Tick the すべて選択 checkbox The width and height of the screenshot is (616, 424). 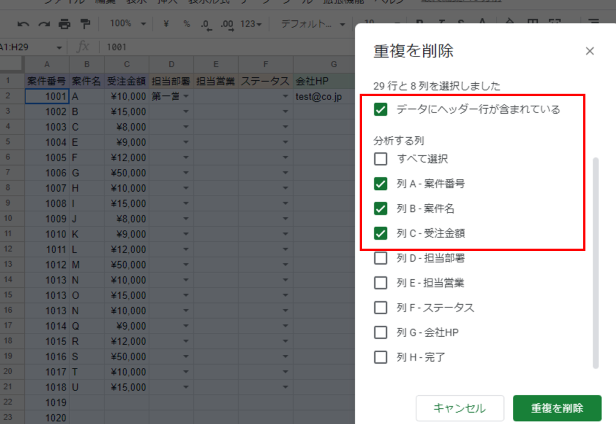click(x=380, y=159)
